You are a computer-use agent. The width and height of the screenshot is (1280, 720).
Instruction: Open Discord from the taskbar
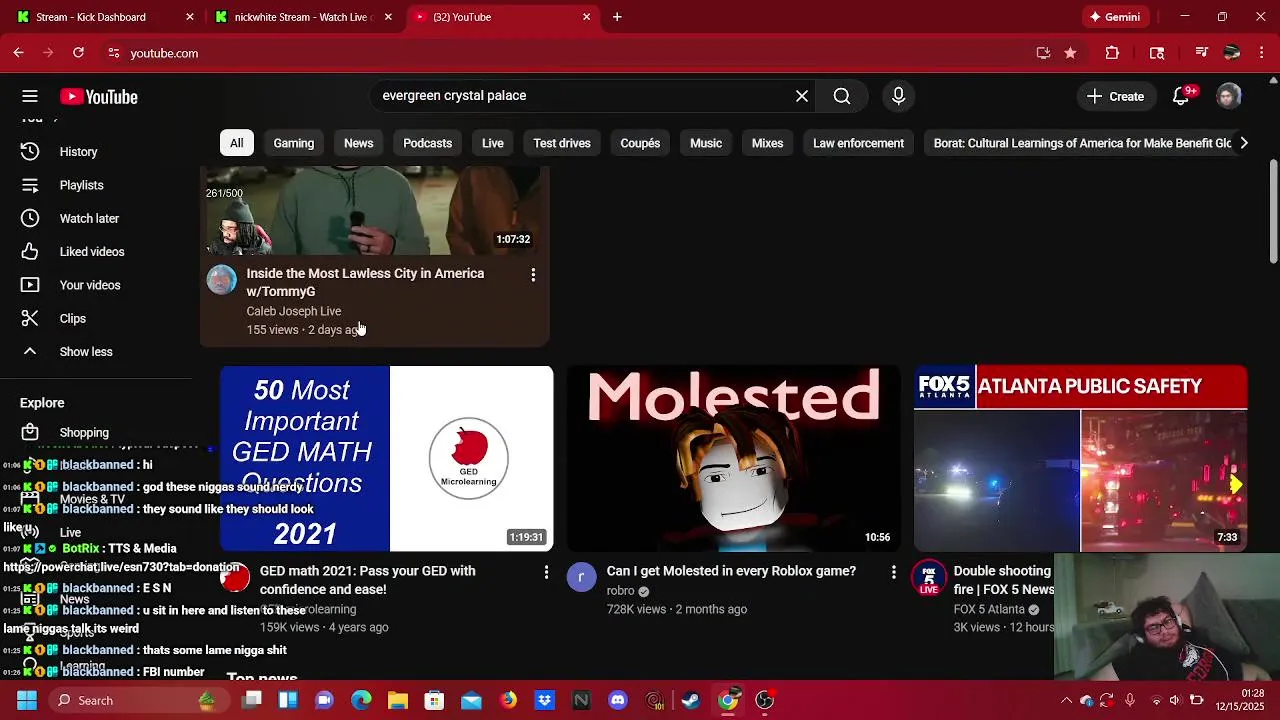pos(618,700)
